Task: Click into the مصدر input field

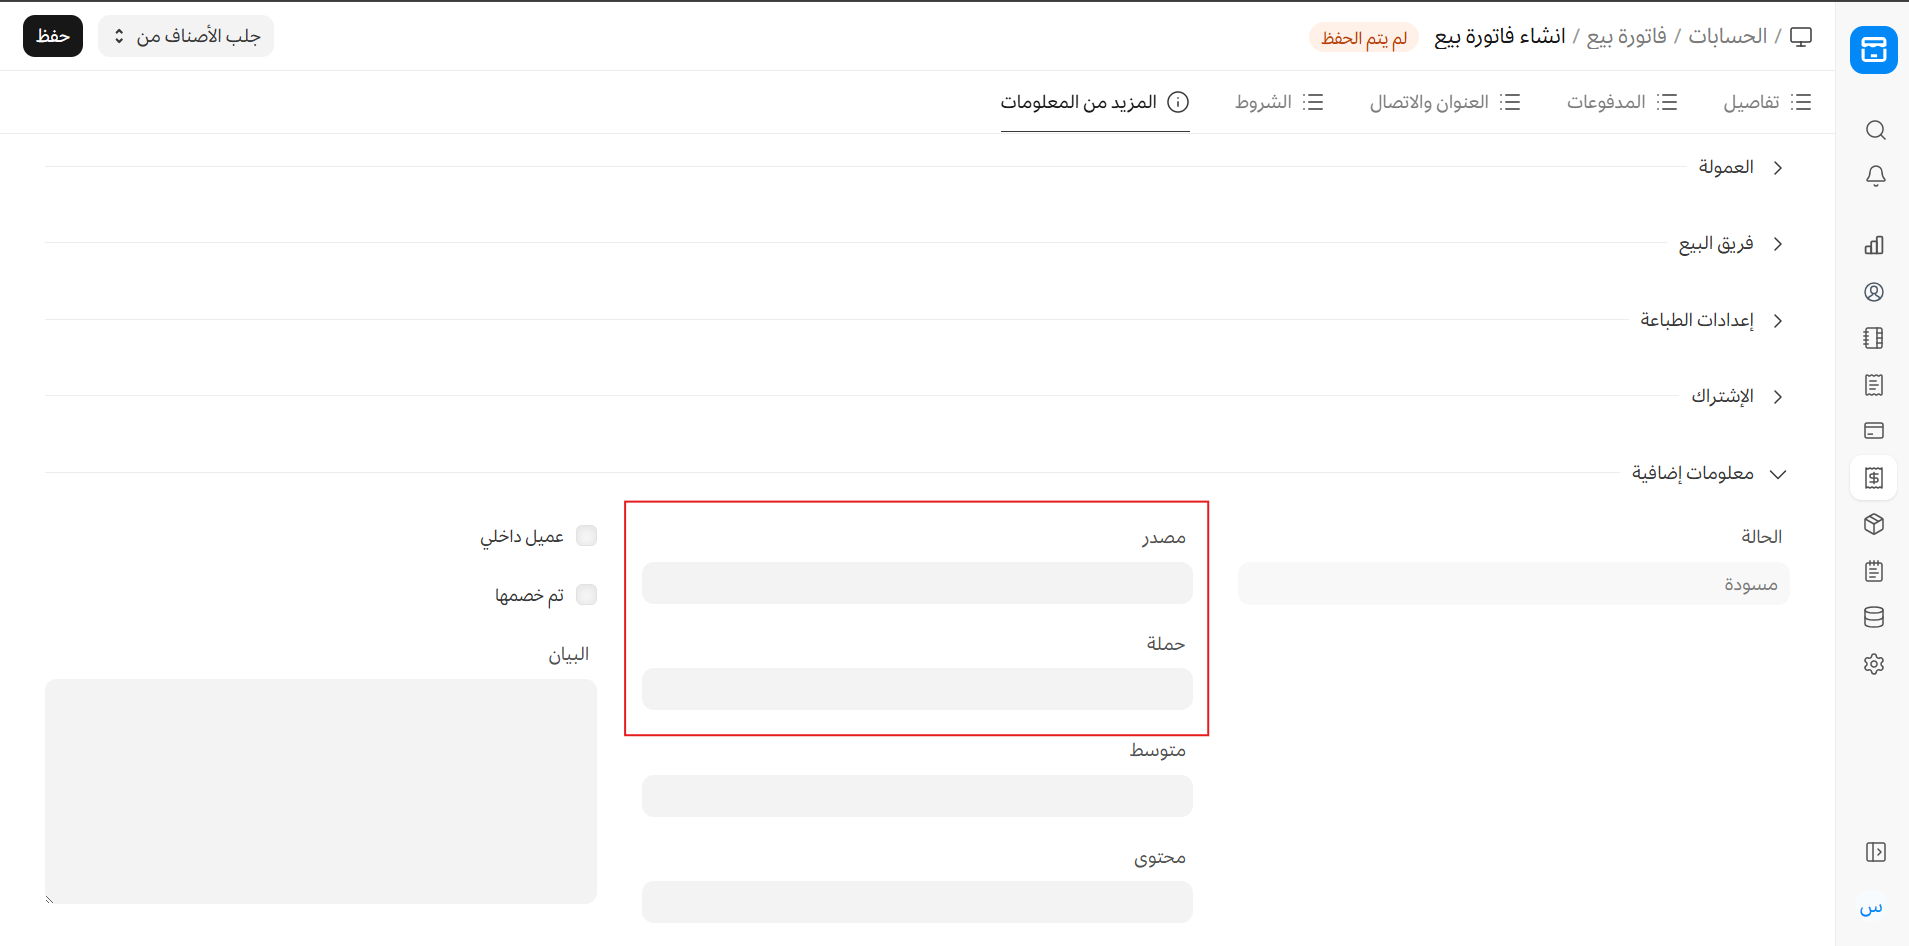Action: pyautogui.click(x=917, y=583)
